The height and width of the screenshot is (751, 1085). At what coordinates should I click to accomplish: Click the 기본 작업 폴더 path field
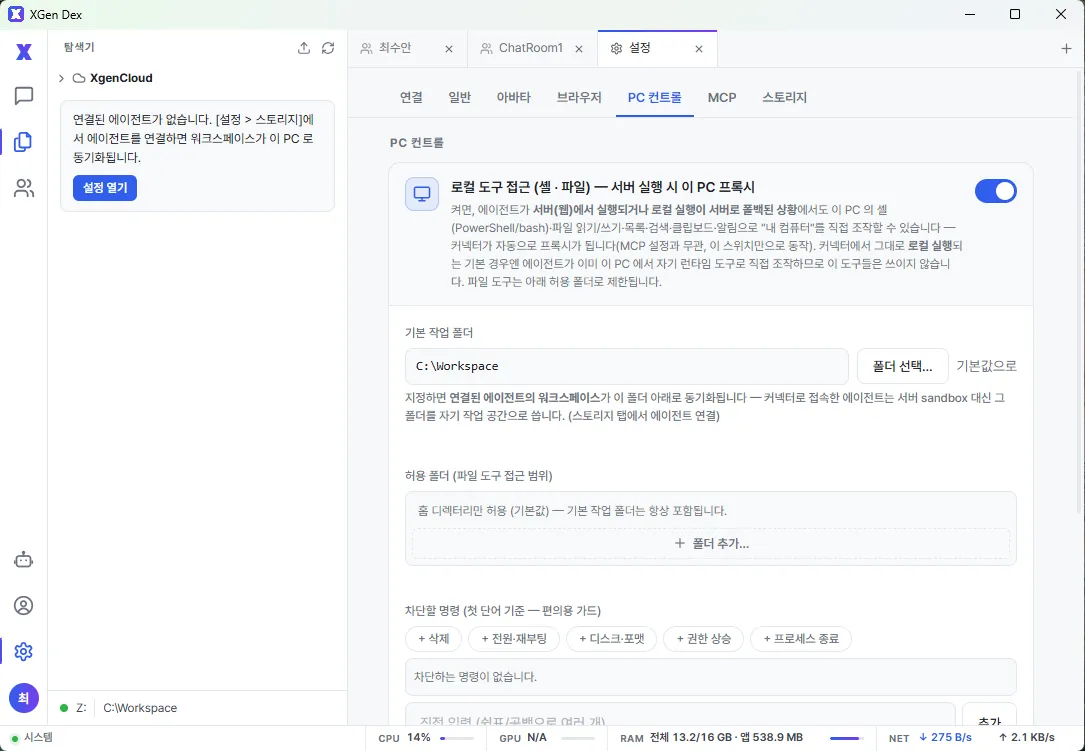[627, 366]
